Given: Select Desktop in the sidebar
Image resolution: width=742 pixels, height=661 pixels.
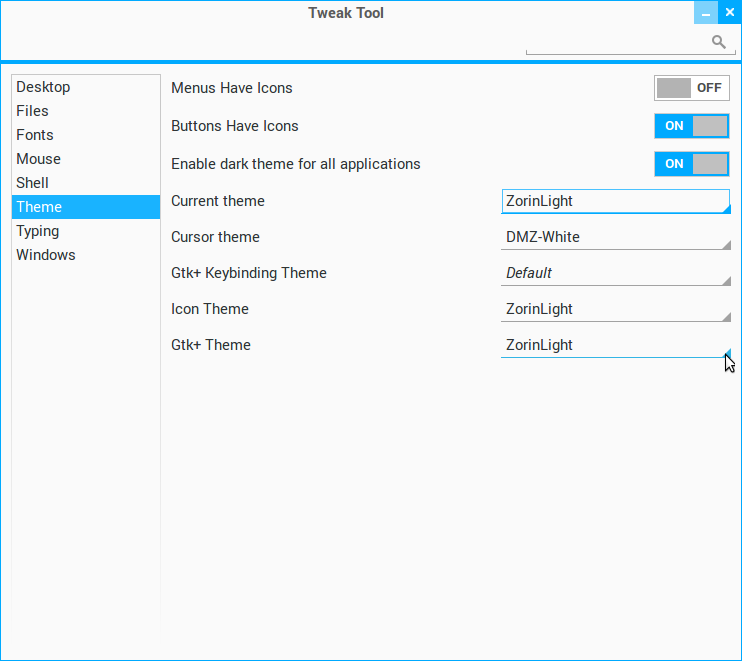Looking at the screenshot, I should [43, 87].
